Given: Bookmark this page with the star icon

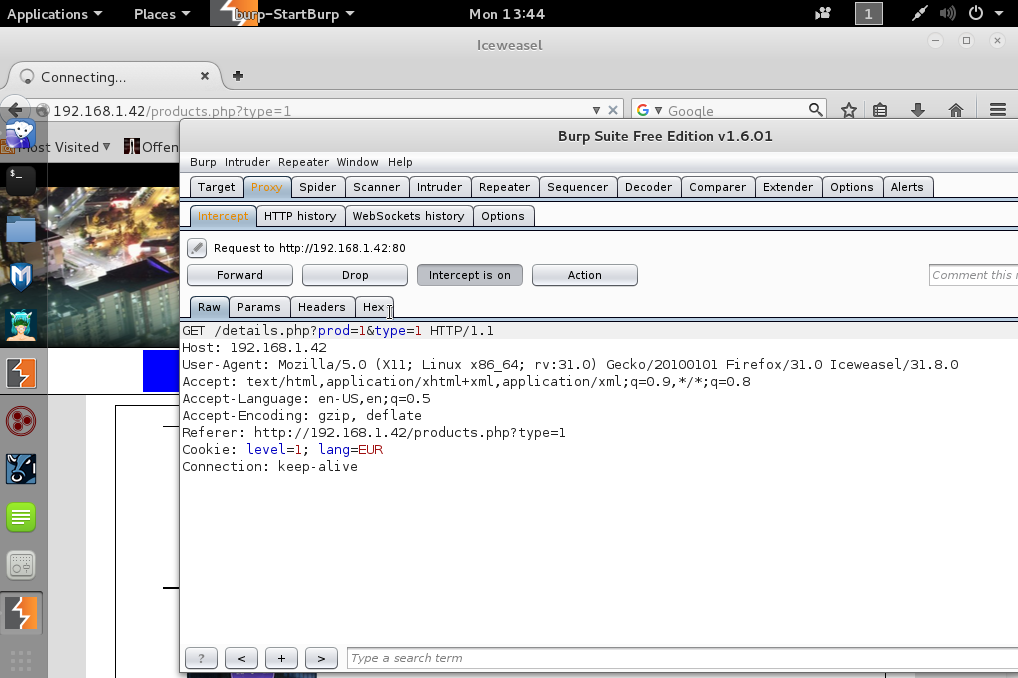Looking at the screenshot, I should [848, 110].
